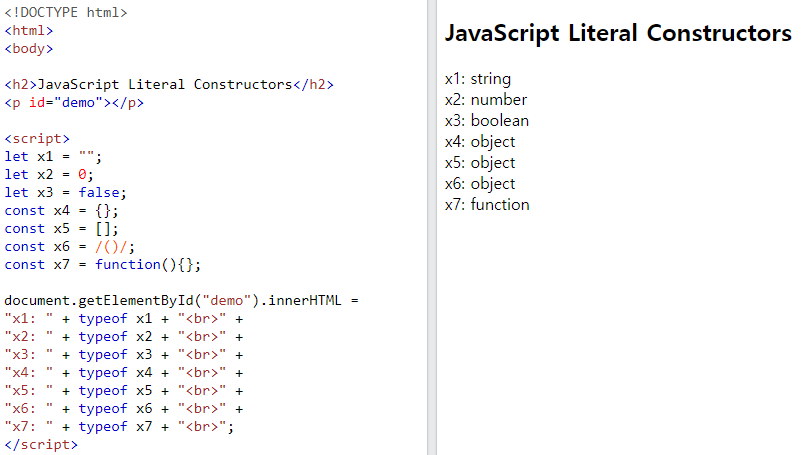Click the 'x6: object' output line
The width and height of the screenshot is (804, 455).
tap(480, 184)
